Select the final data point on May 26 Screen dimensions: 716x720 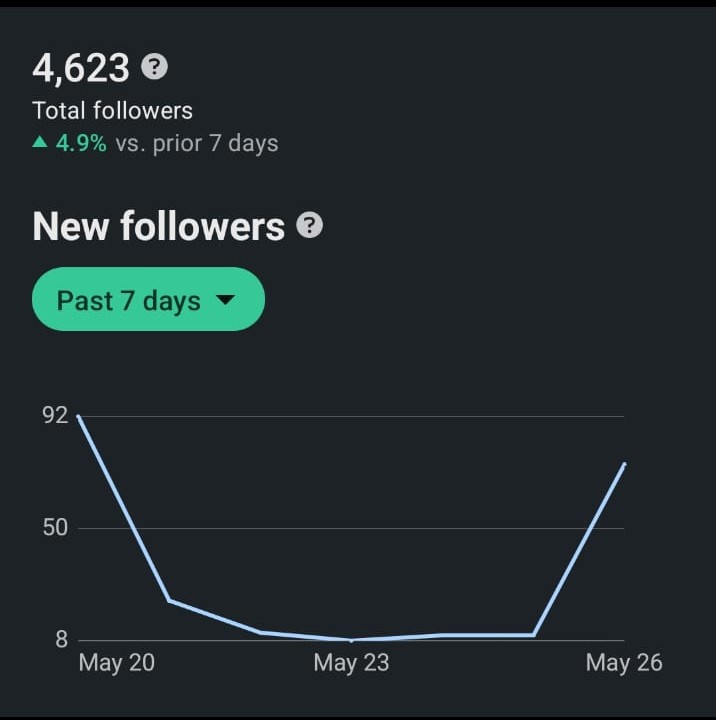coord(624,464)
